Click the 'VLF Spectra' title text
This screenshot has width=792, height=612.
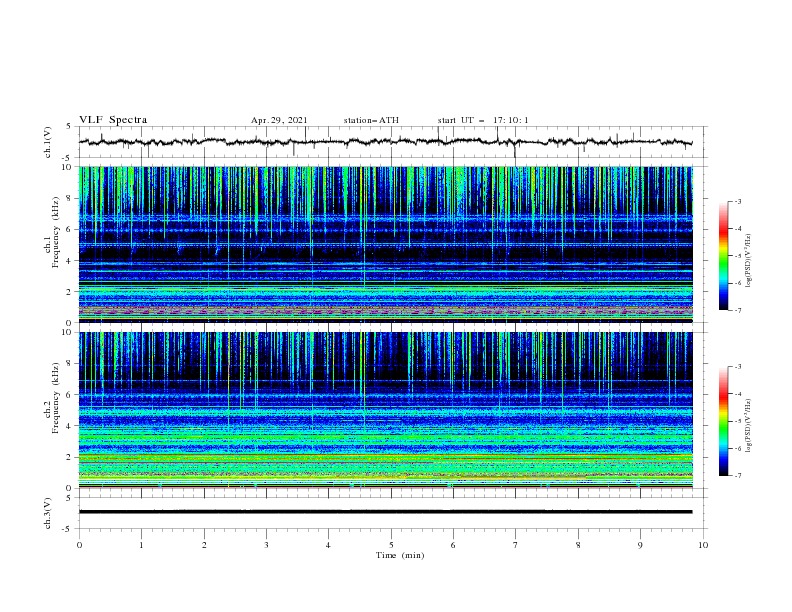coord(113,120)
